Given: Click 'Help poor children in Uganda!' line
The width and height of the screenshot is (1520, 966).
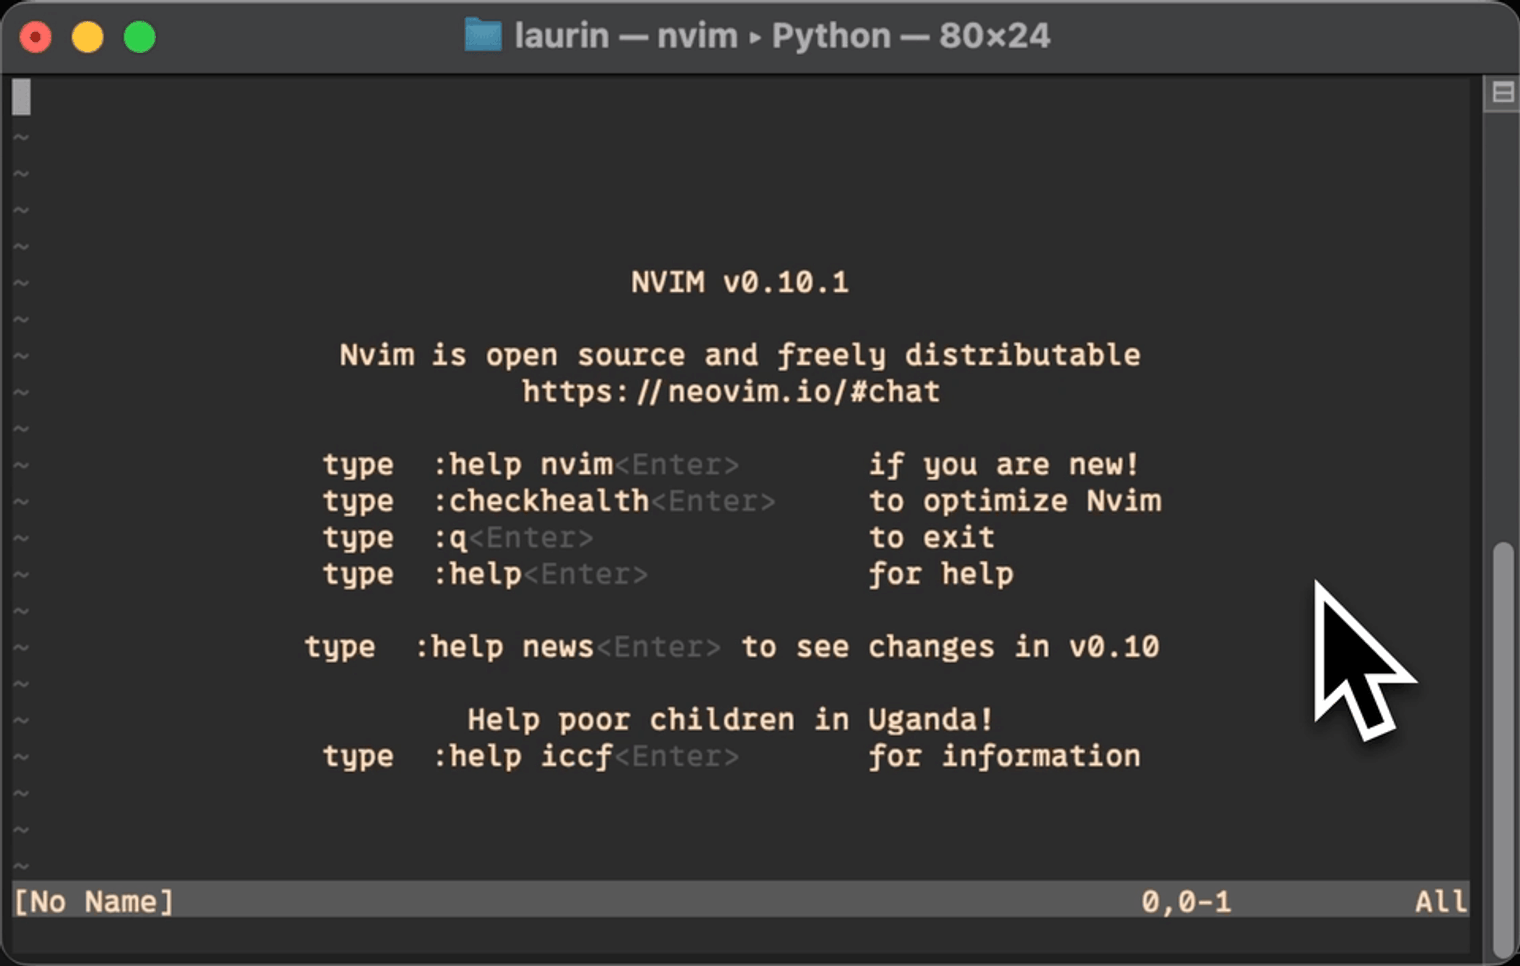Looking at the screenshot, I should pyautogui.click(x=730, y=720).
